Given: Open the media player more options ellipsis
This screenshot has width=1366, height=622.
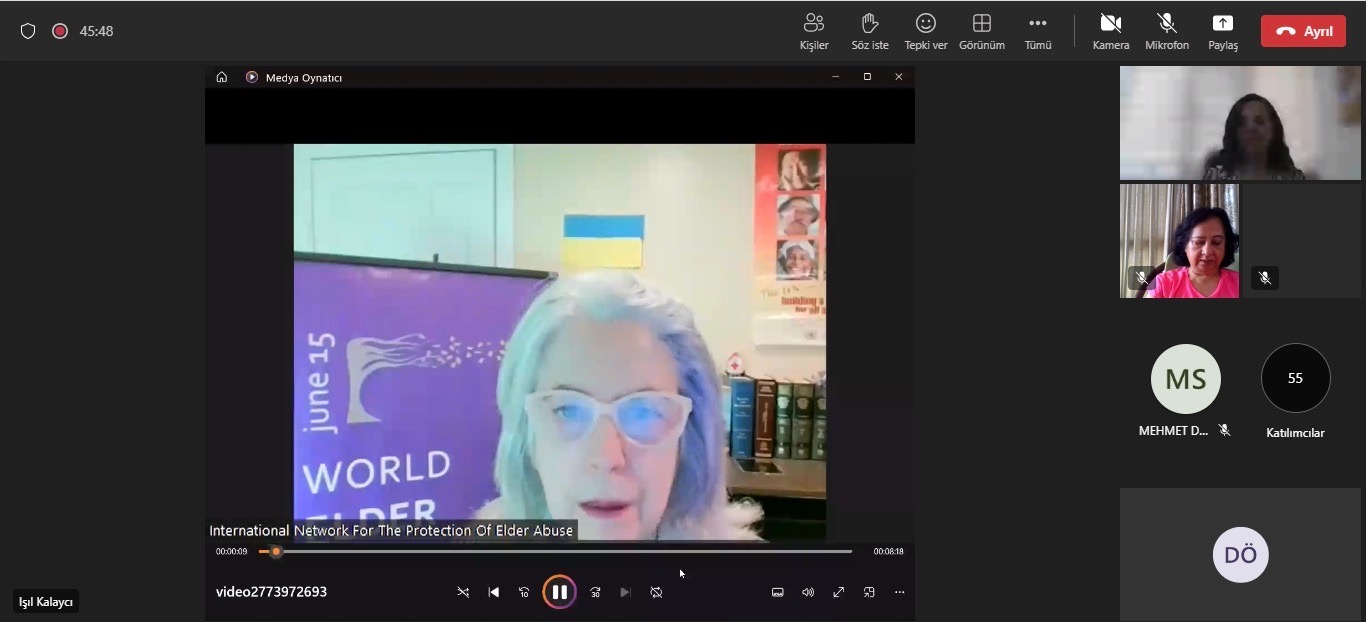Looking at the screenshot, I should 899,592.
